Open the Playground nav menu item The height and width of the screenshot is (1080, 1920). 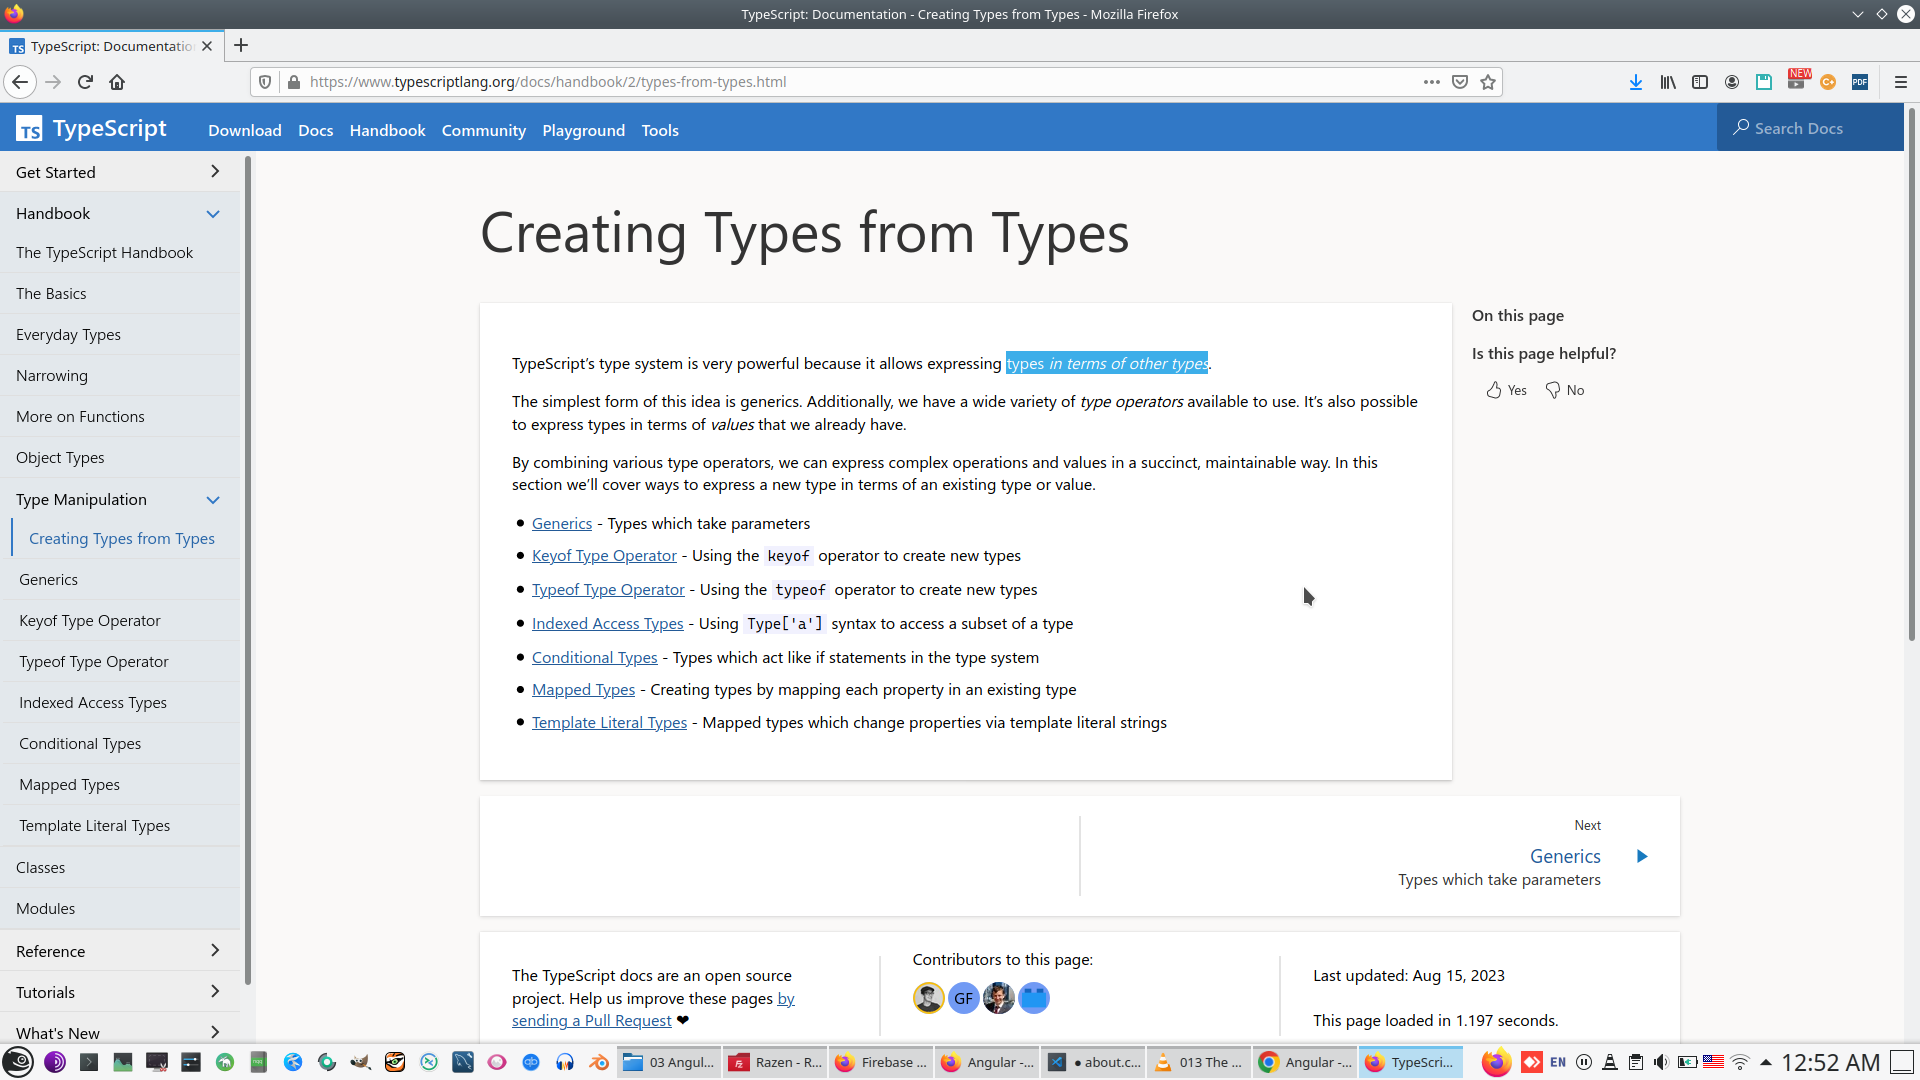(x=583, y=130)
